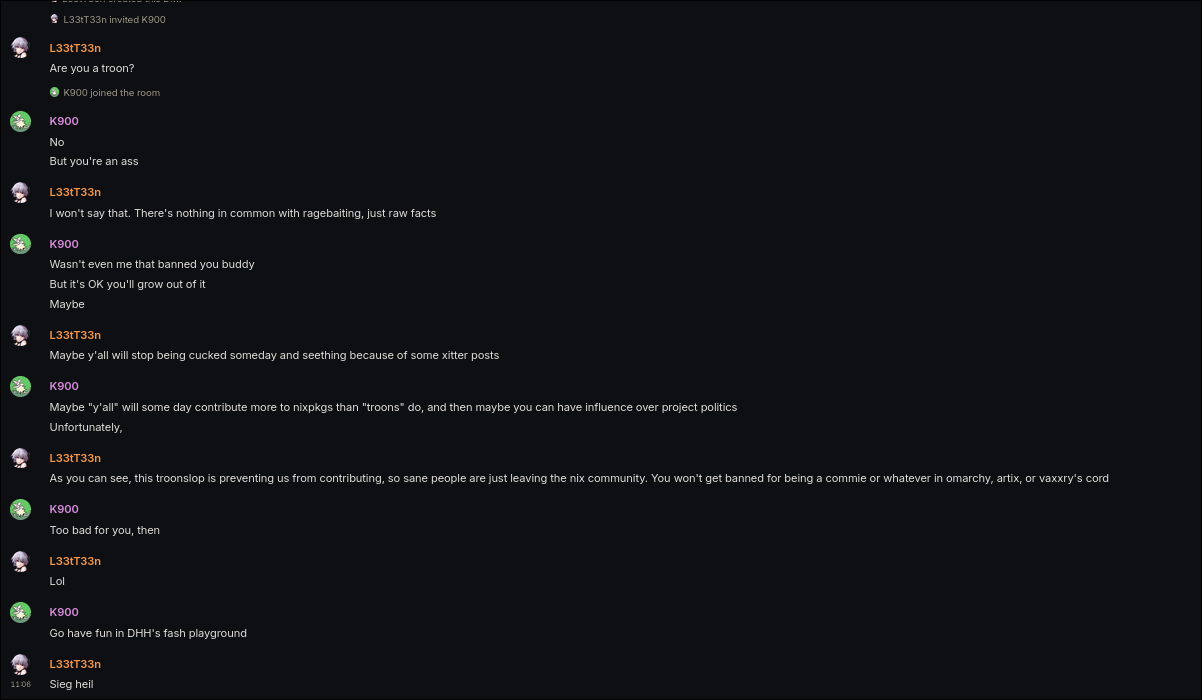Open K900 username above "Too bad for you, then"
This screenshot has width=1202, height=700.
tap(64, 509)
